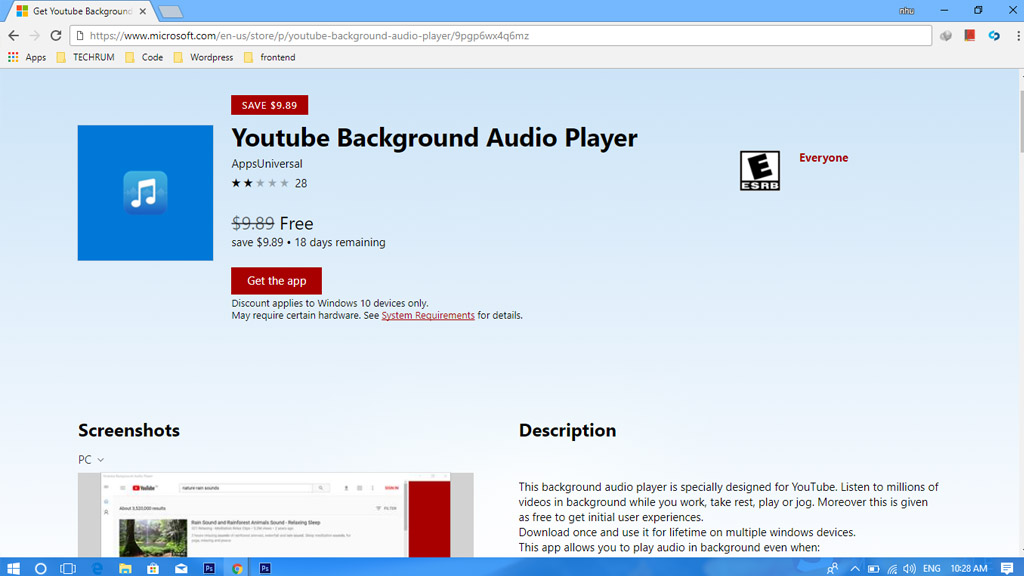Image resolution: width=1024 pixels, height=576 pixels.
Task: Open the Action Center notifications icon
Action: tap(1007, 569)
